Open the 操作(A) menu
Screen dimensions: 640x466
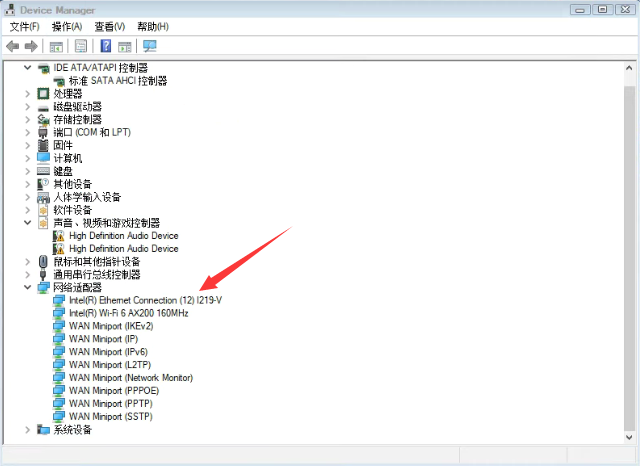click(x=67, y=26)
